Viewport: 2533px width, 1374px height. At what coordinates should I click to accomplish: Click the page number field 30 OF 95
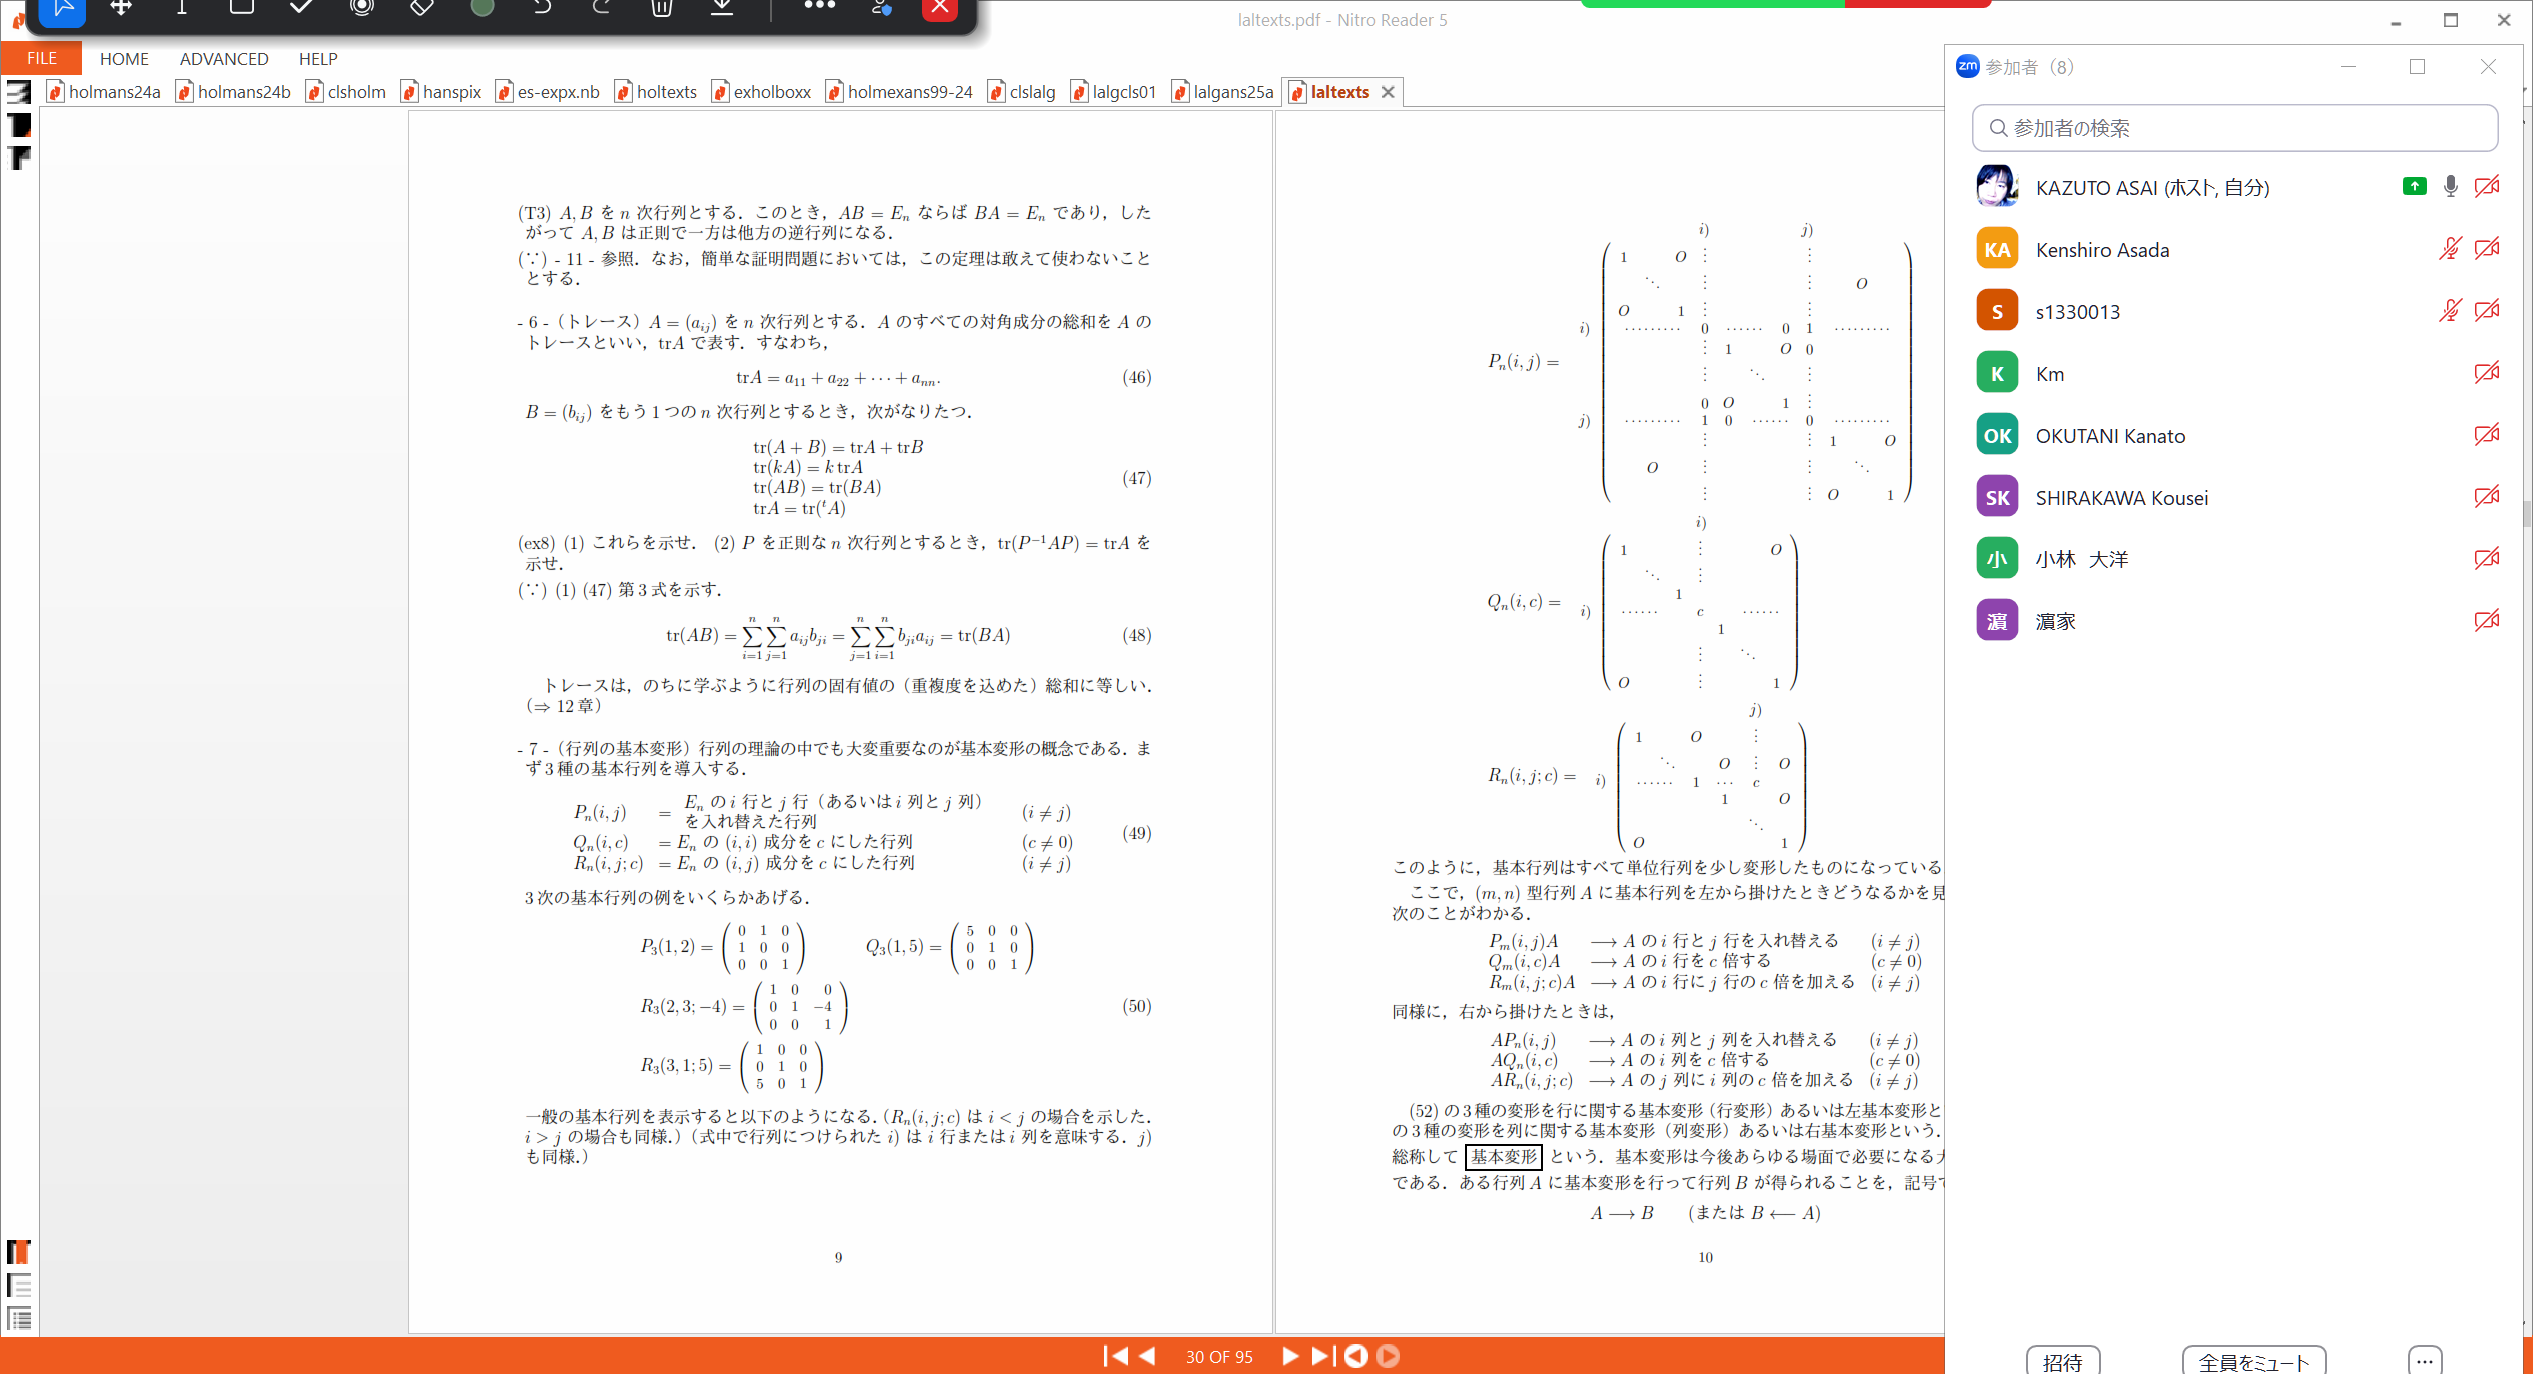(x=1219, y=1357)
